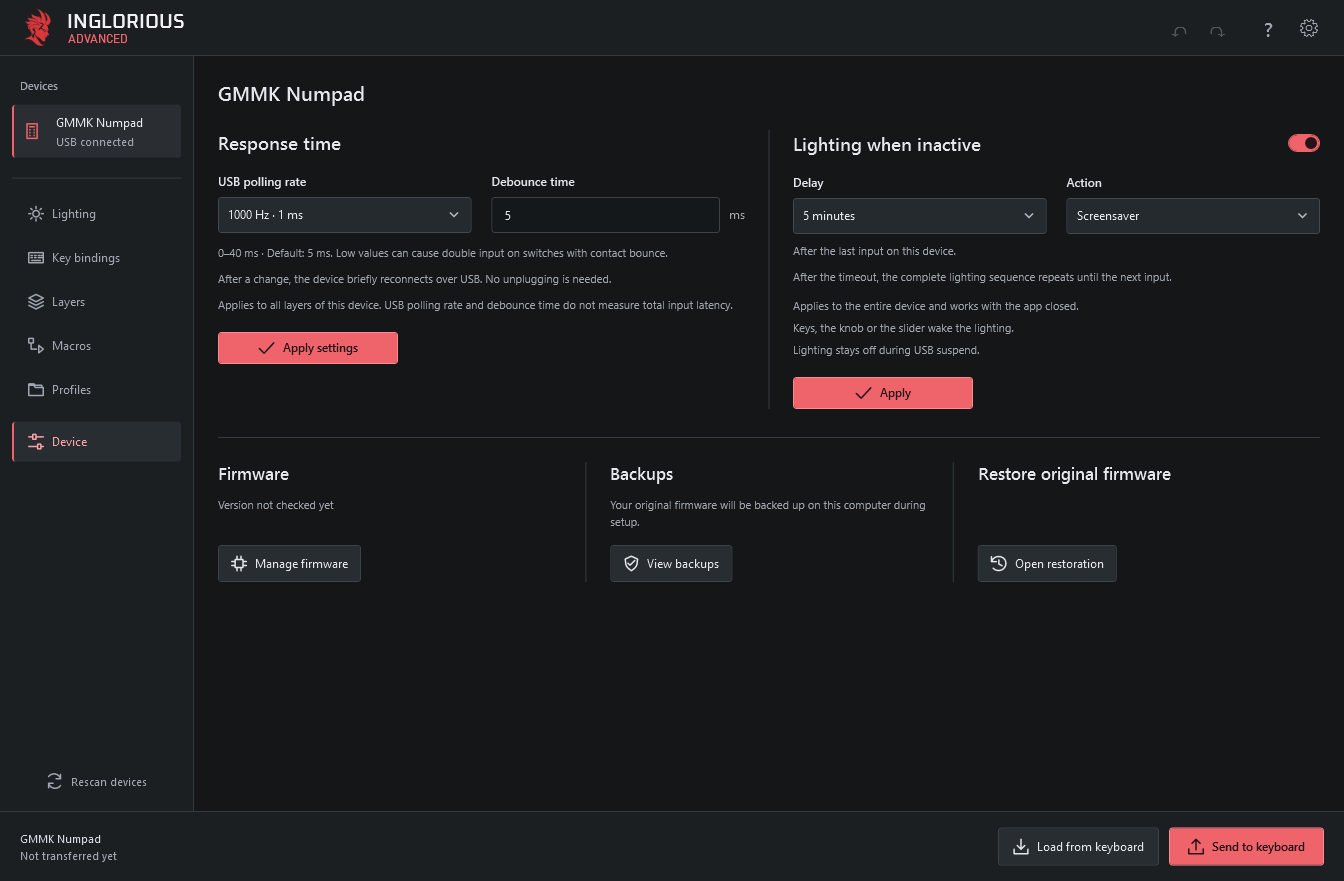
Task: Click the 'Version not checked yet' text
Action: click(276, 505)
